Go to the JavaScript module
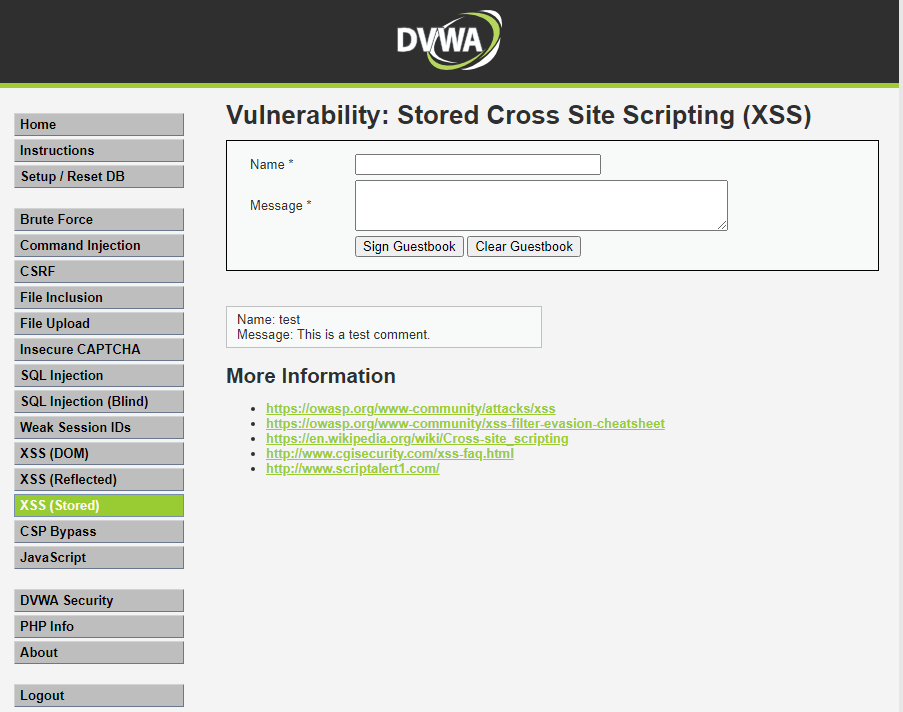903x712 pixels. (x=99, y=557)
